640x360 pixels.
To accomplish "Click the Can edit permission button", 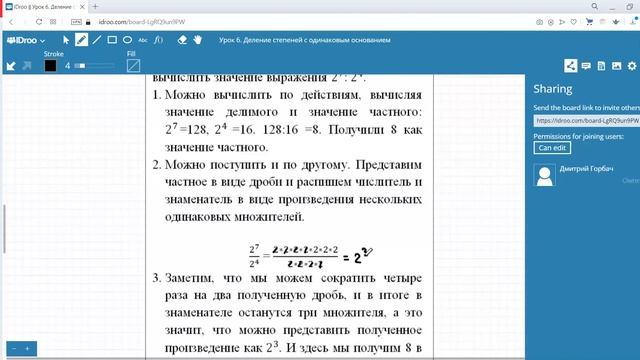I will 552,148.
